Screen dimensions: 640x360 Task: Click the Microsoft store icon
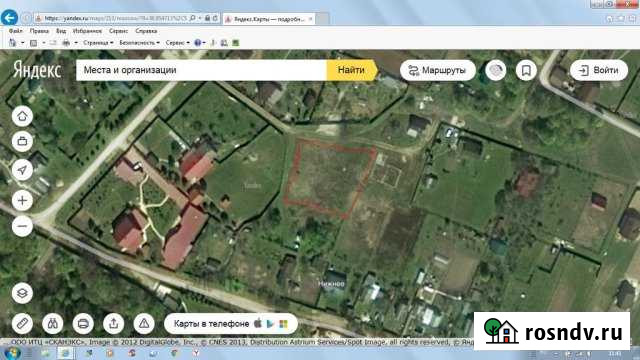point(283,324)
